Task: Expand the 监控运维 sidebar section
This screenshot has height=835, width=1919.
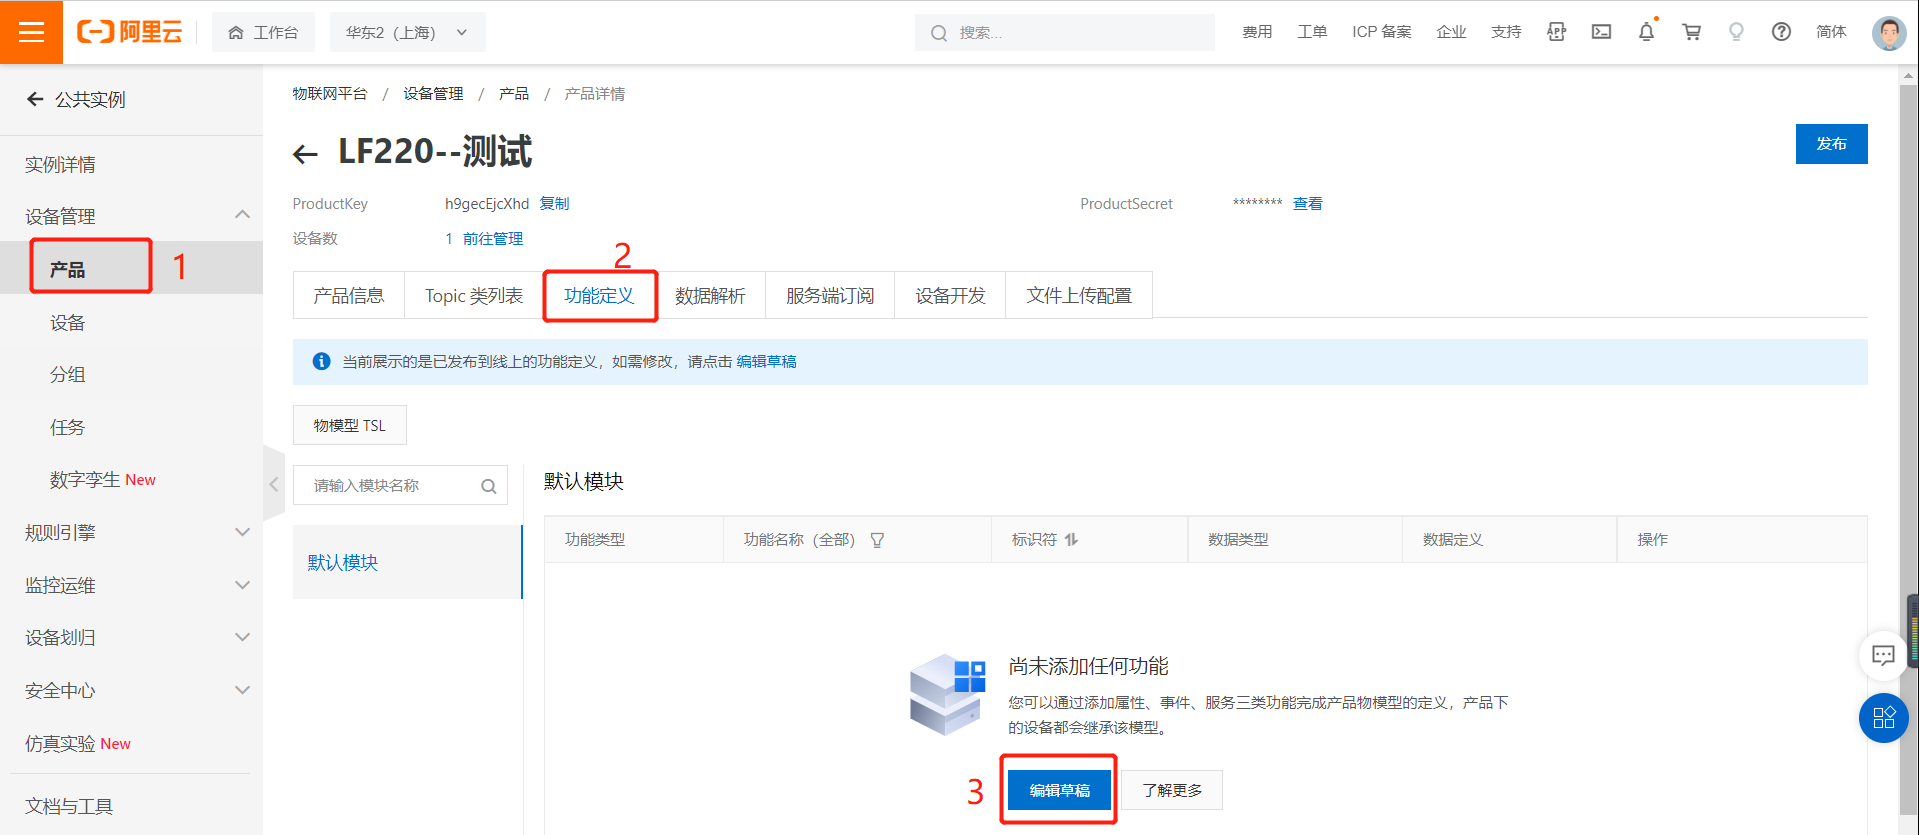Action: click(x=242, y=585)
